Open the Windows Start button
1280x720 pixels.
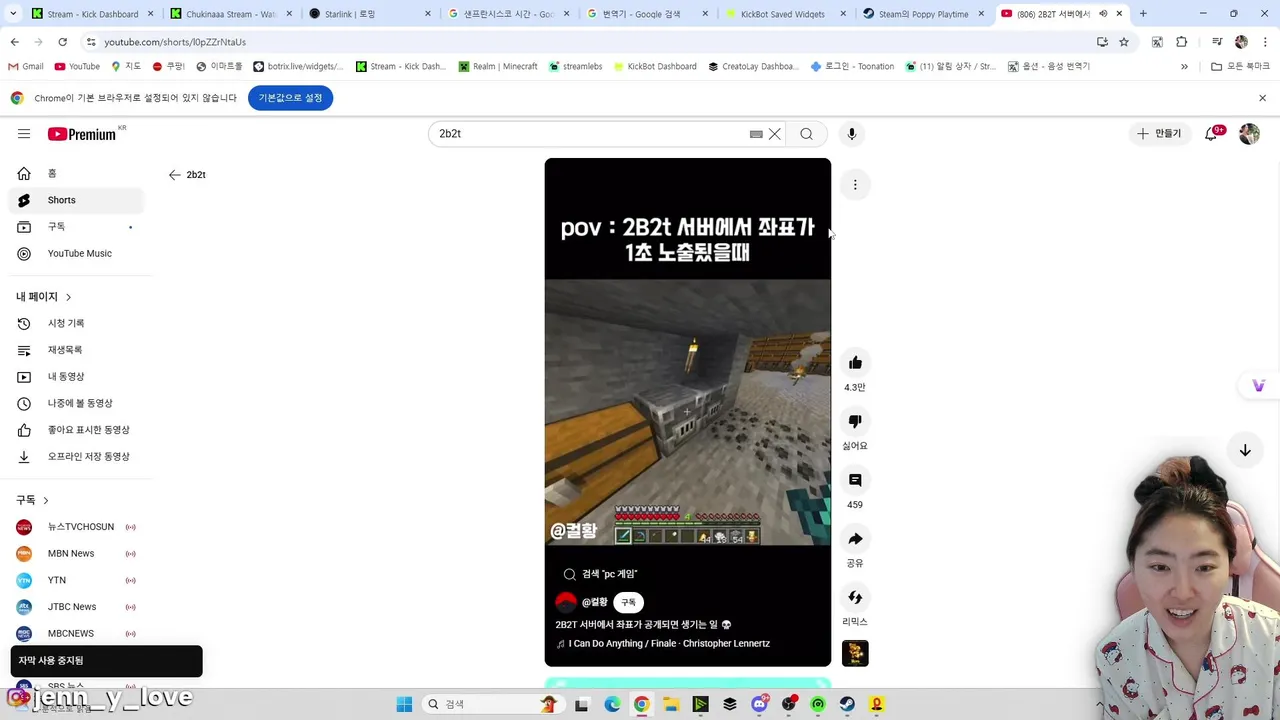[x=404, y=704]
